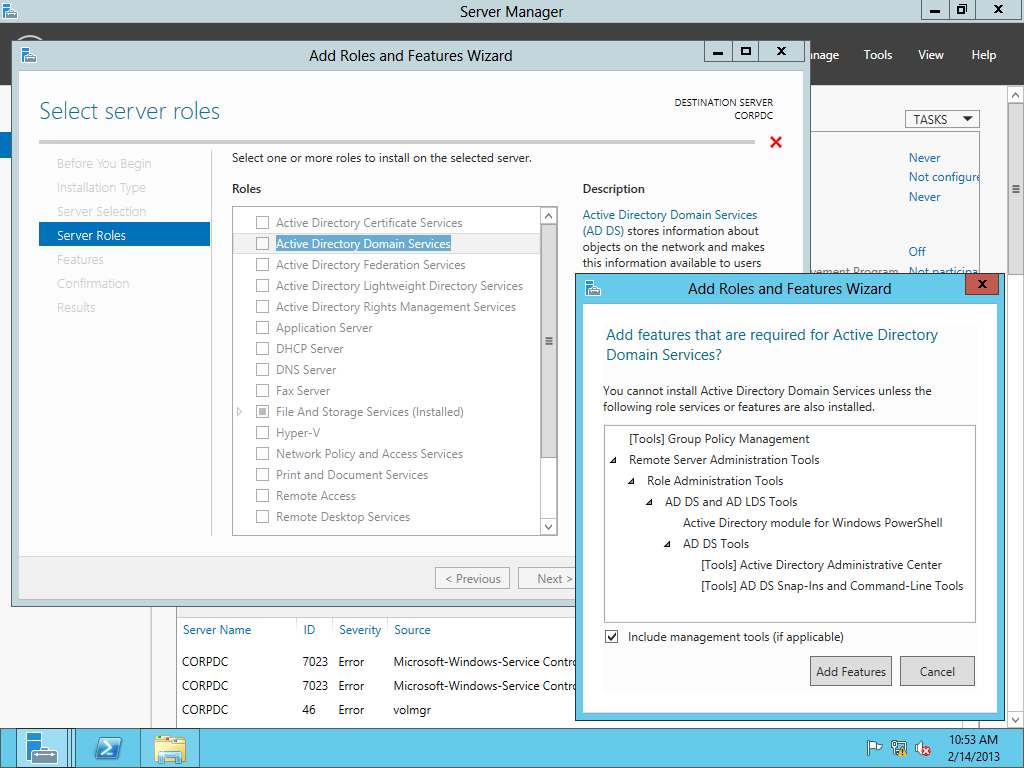Viewport: 1024px width, 768px height.
Task: Click the Add Features button
Action: point(851,671)
